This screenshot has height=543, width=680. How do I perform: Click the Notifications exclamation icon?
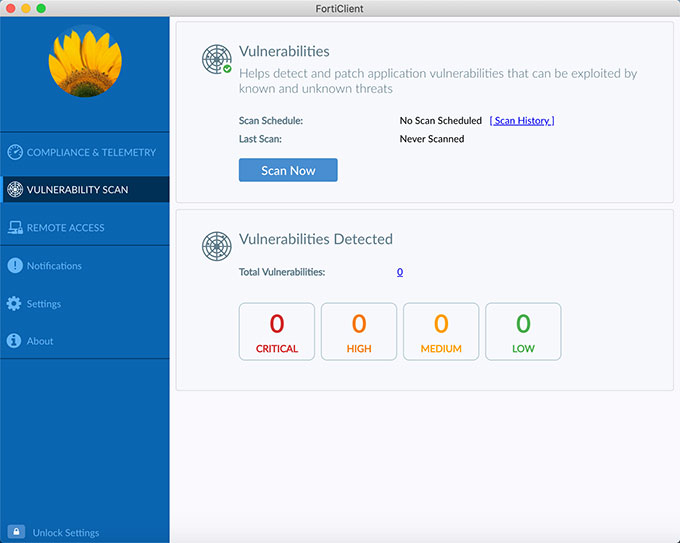(x=15, y=266)
